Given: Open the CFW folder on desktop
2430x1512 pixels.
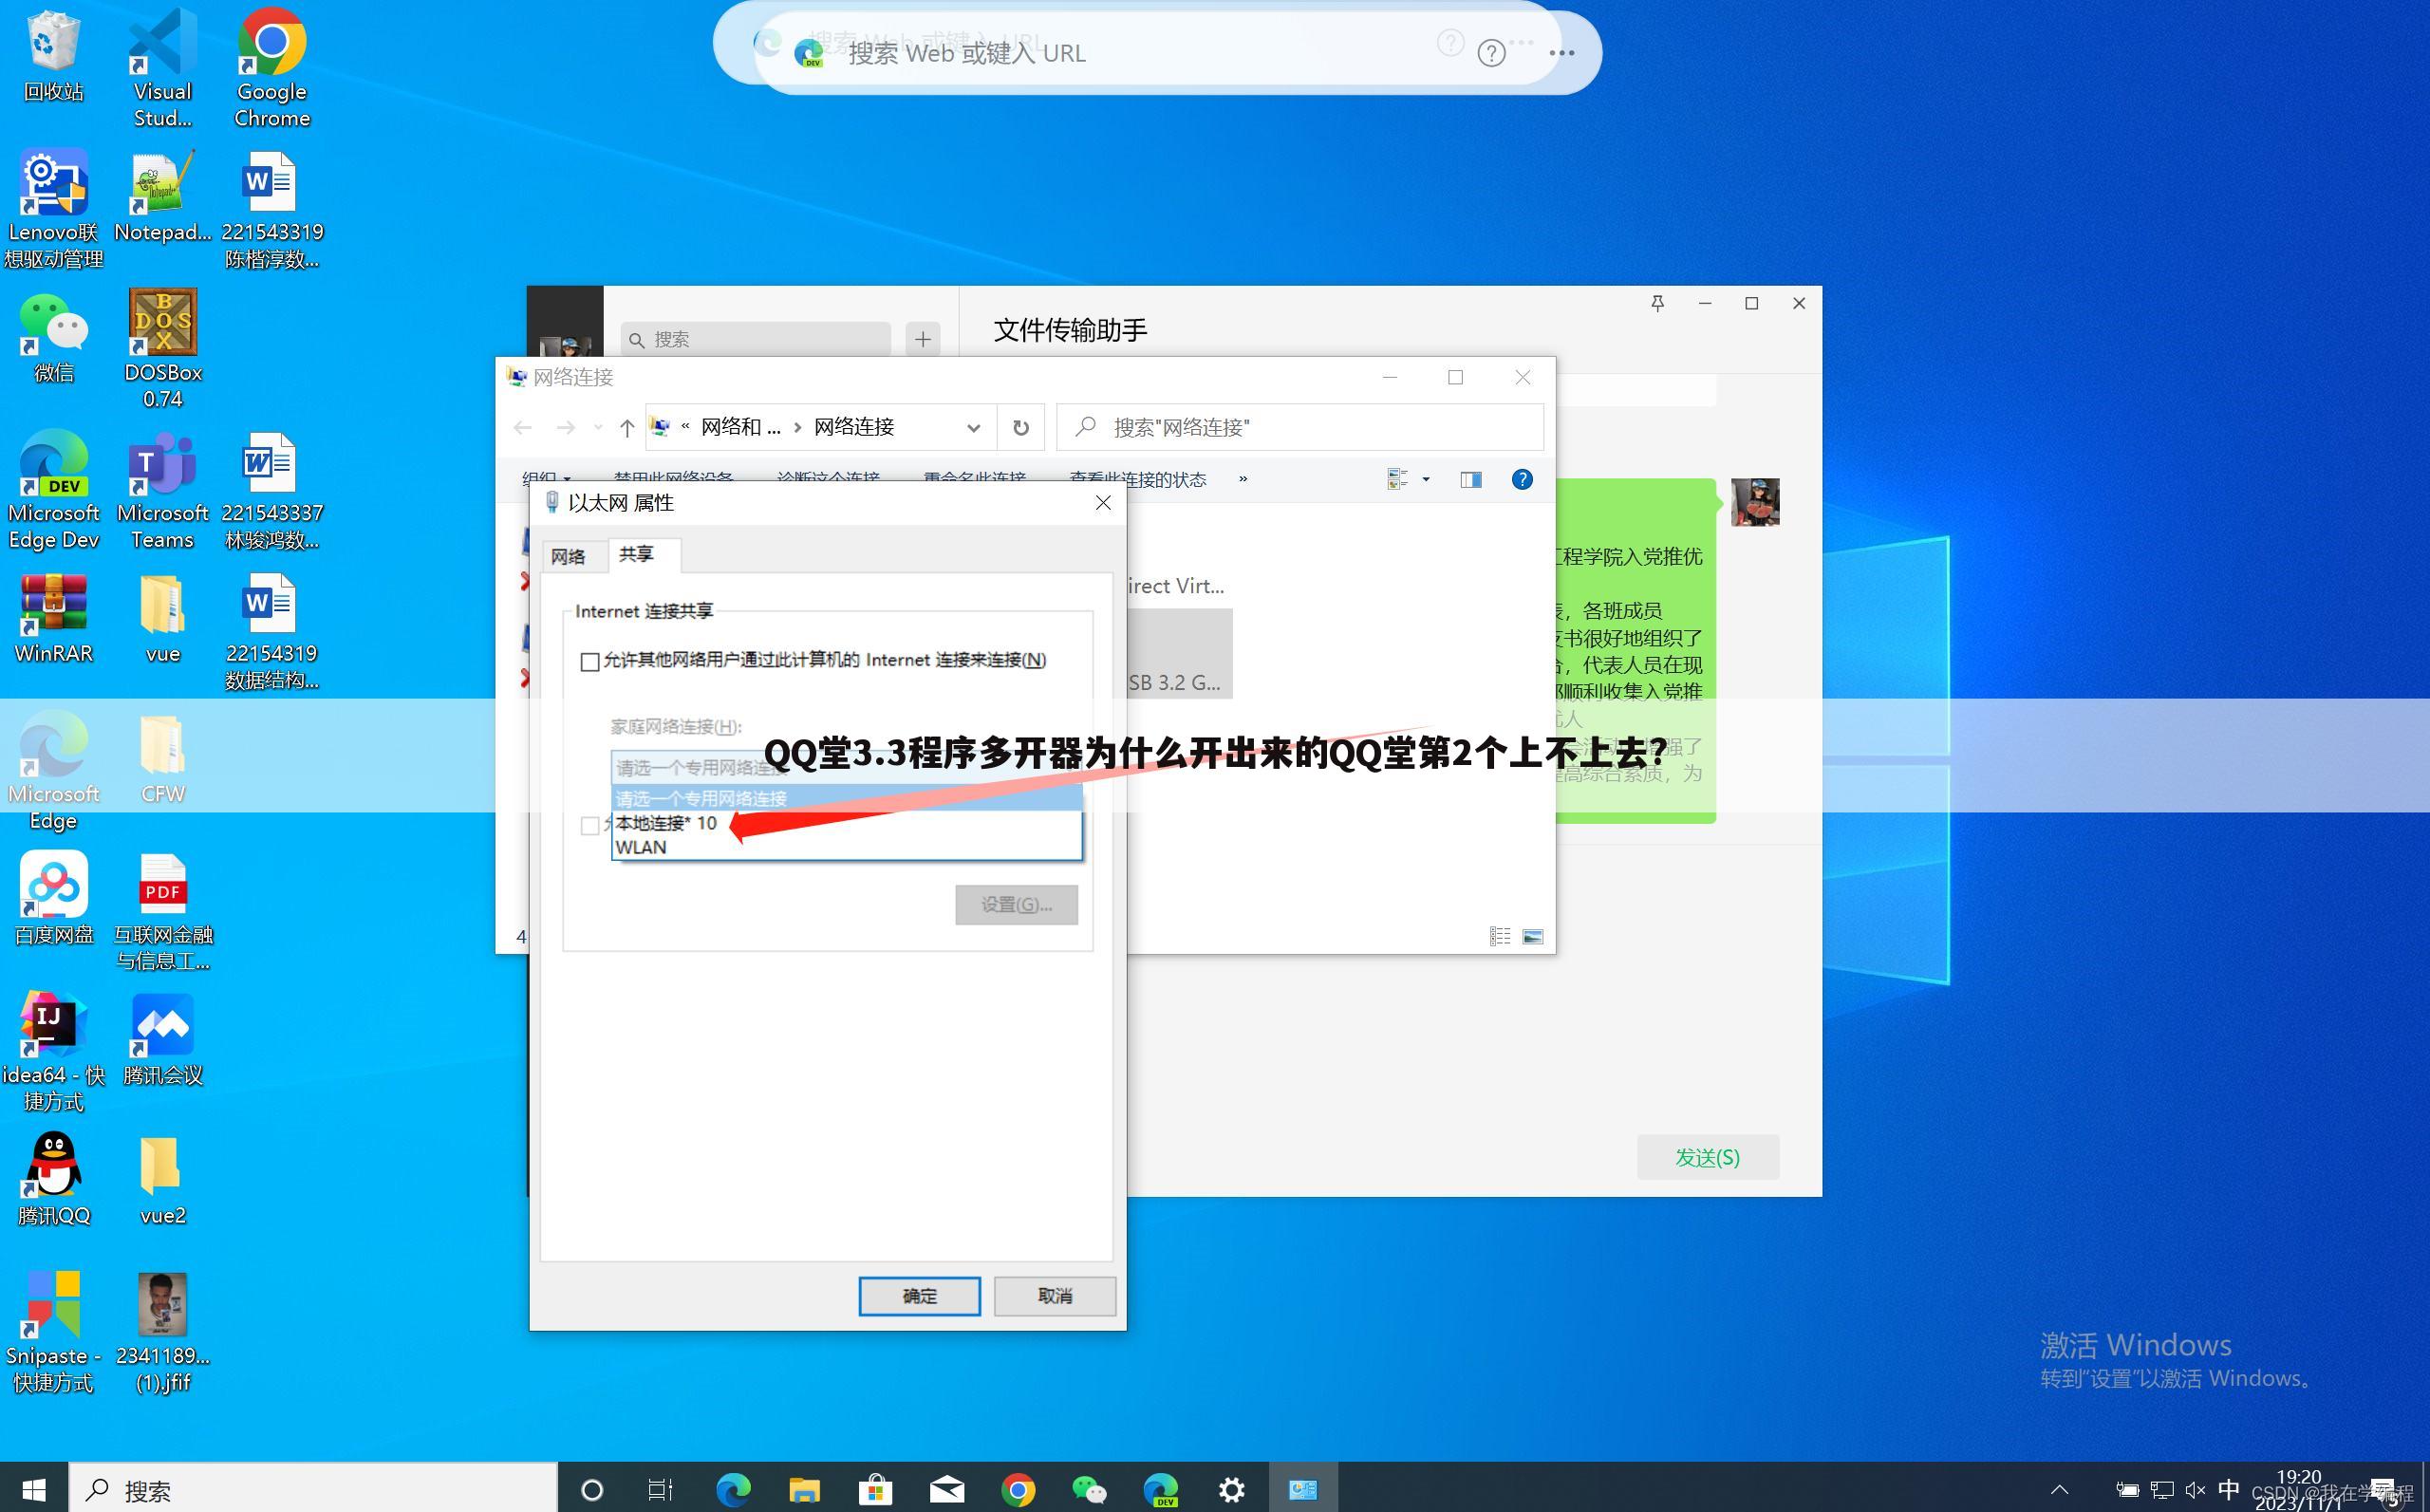Looking at the screenshot, I should coord(162,758).
